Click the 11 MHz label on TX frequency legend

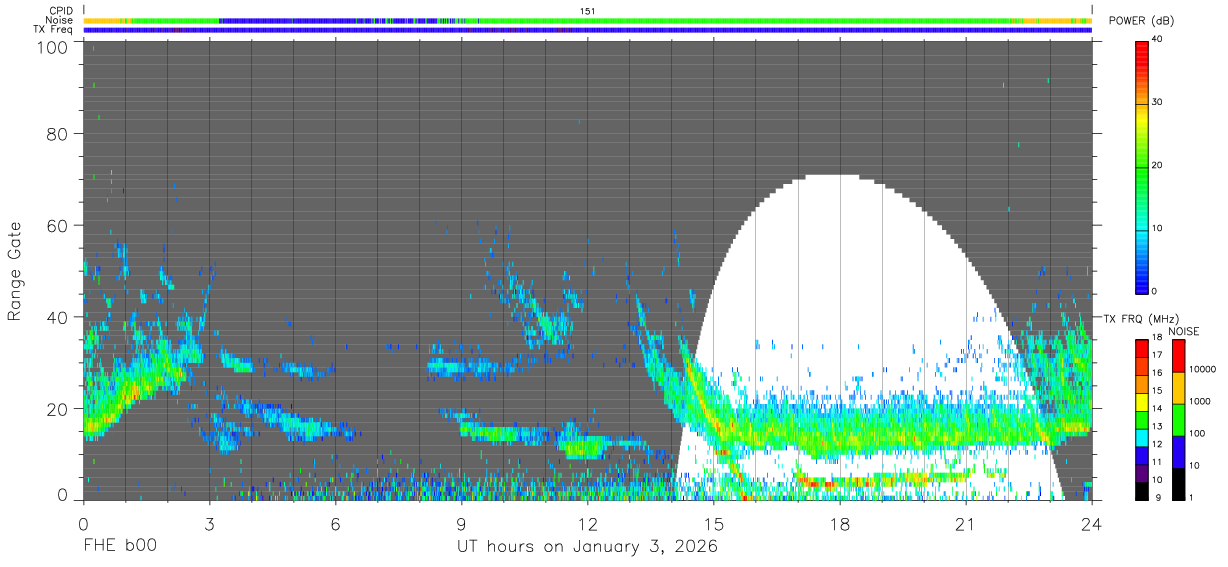(x=1158, y=462)
